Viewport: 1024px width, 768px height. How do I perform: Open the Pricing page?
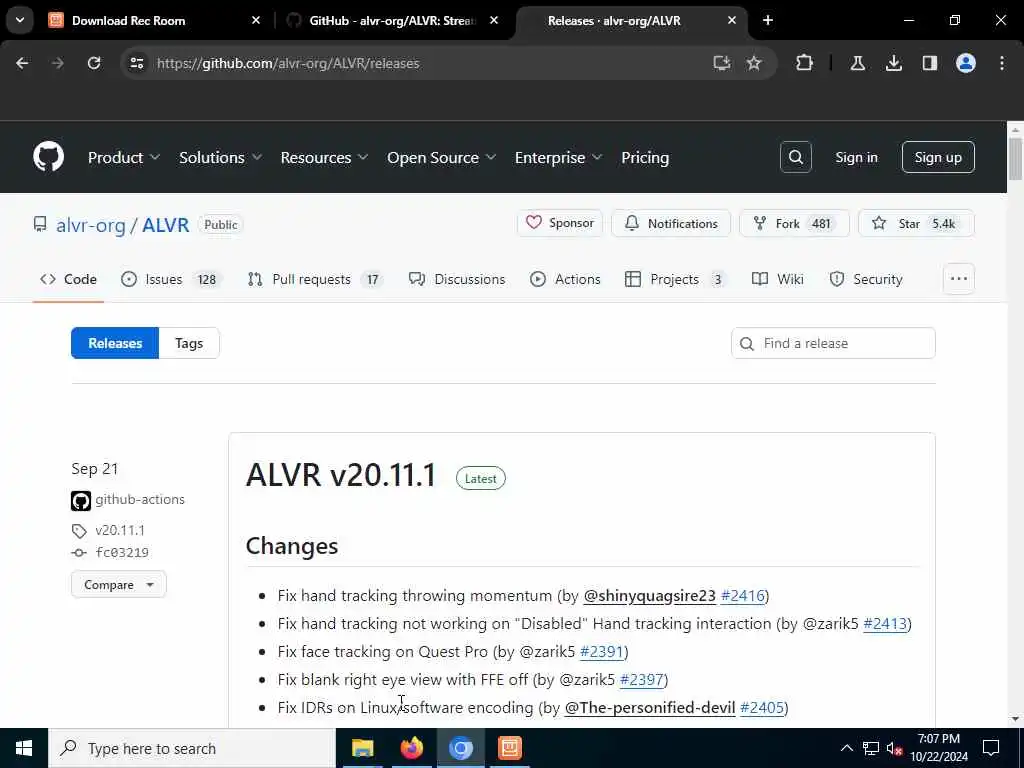click(x=645, y=157)
